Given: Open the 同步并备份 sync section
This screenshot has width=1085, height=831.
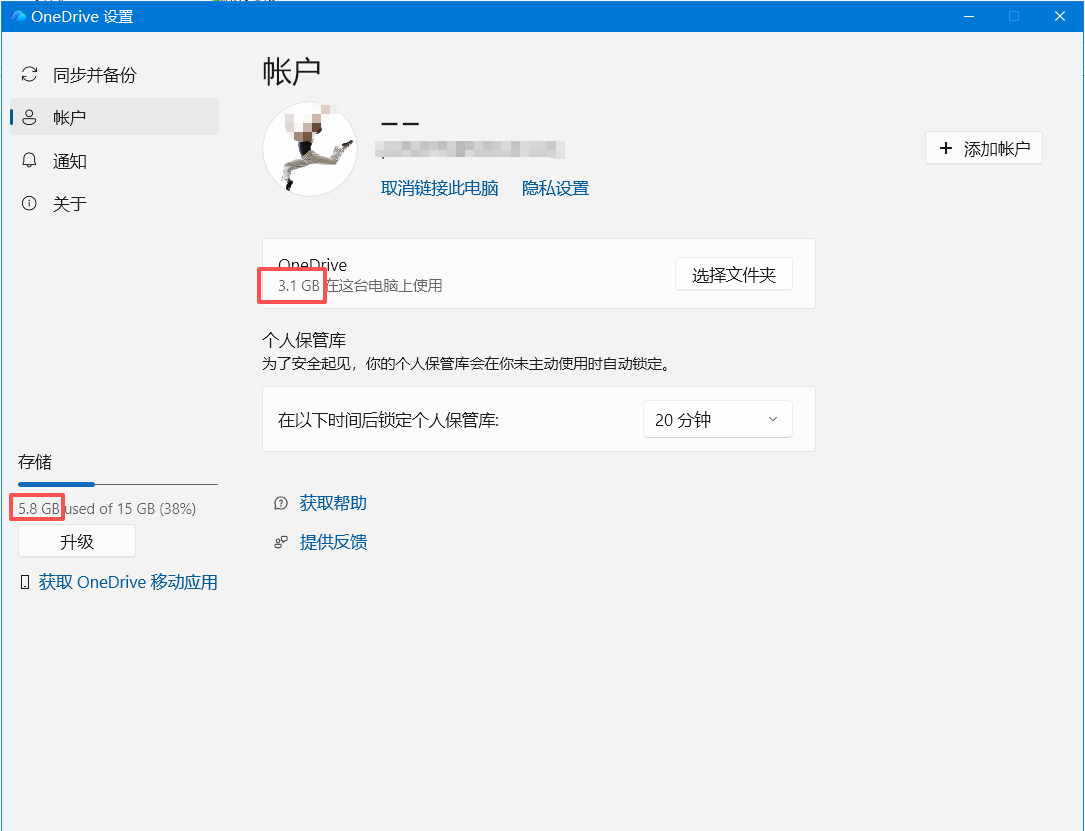Looking at the screenshot, I should tap(114, 75).
